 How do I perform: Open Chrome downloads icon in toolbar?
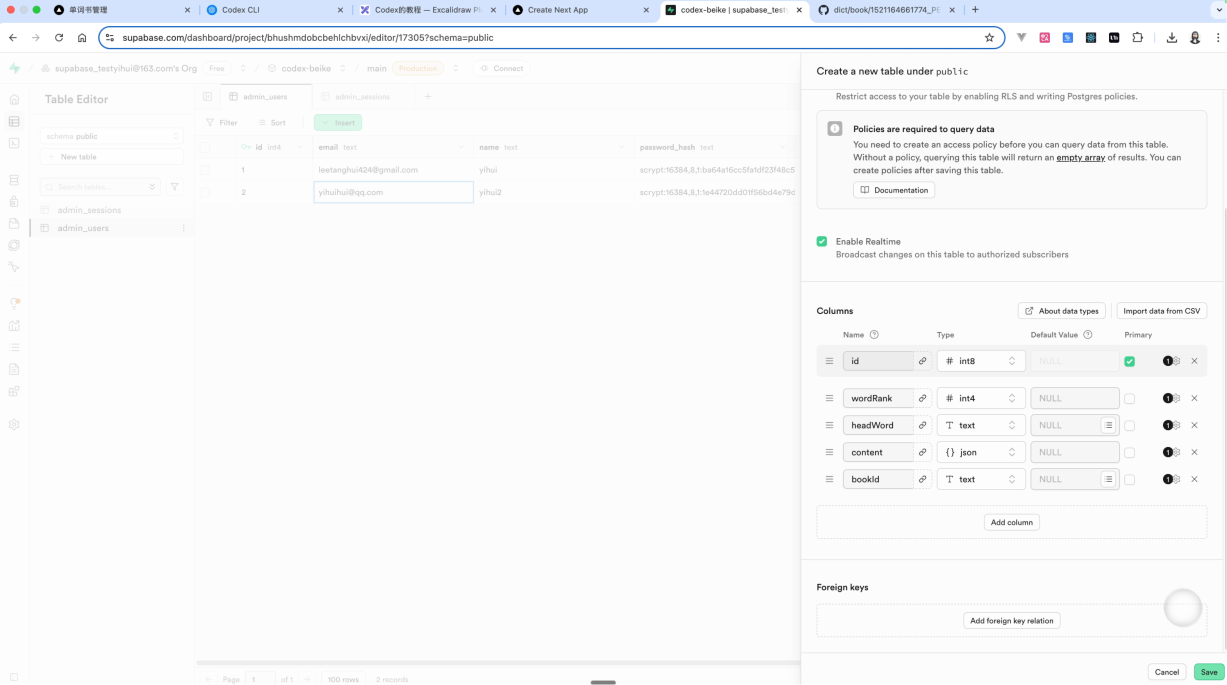click(x=1171, y=38)
